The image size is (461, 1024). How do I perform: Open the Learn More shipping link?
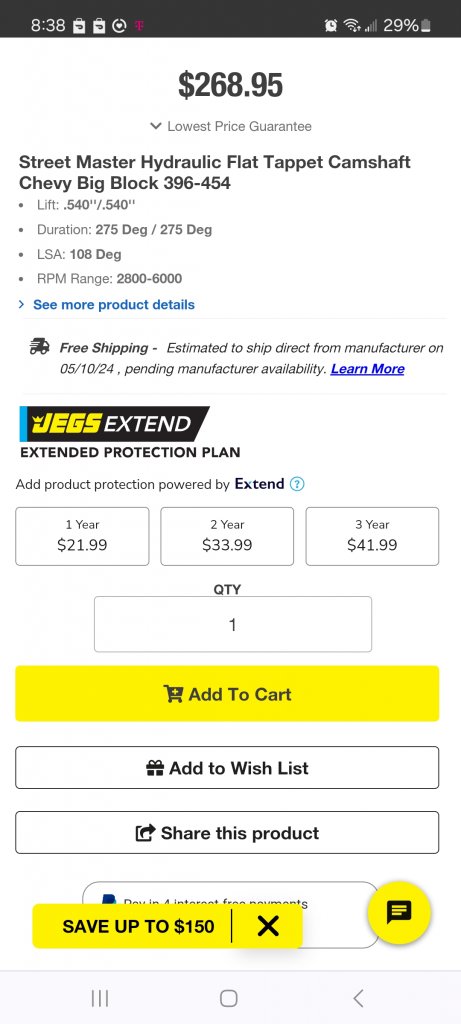coord(368,368)
